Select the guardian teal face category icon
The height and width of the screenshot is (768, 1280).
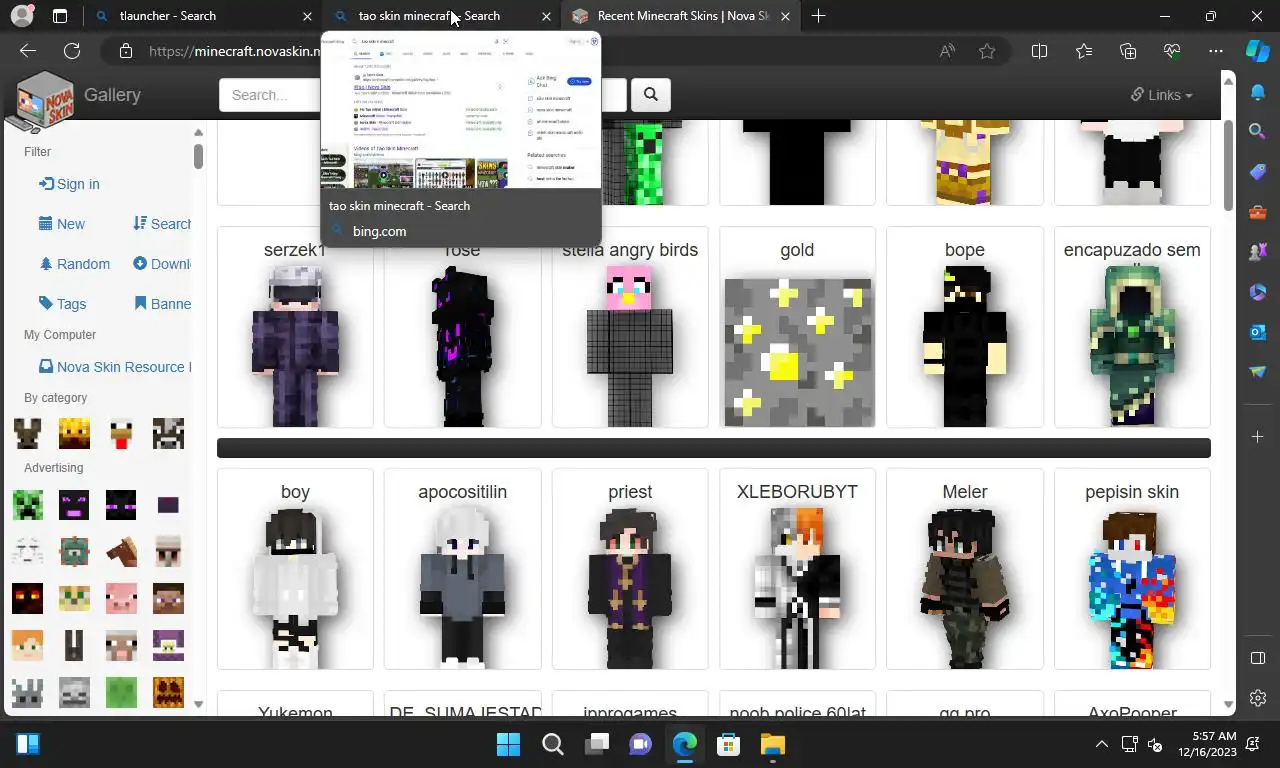click(74, 551)
